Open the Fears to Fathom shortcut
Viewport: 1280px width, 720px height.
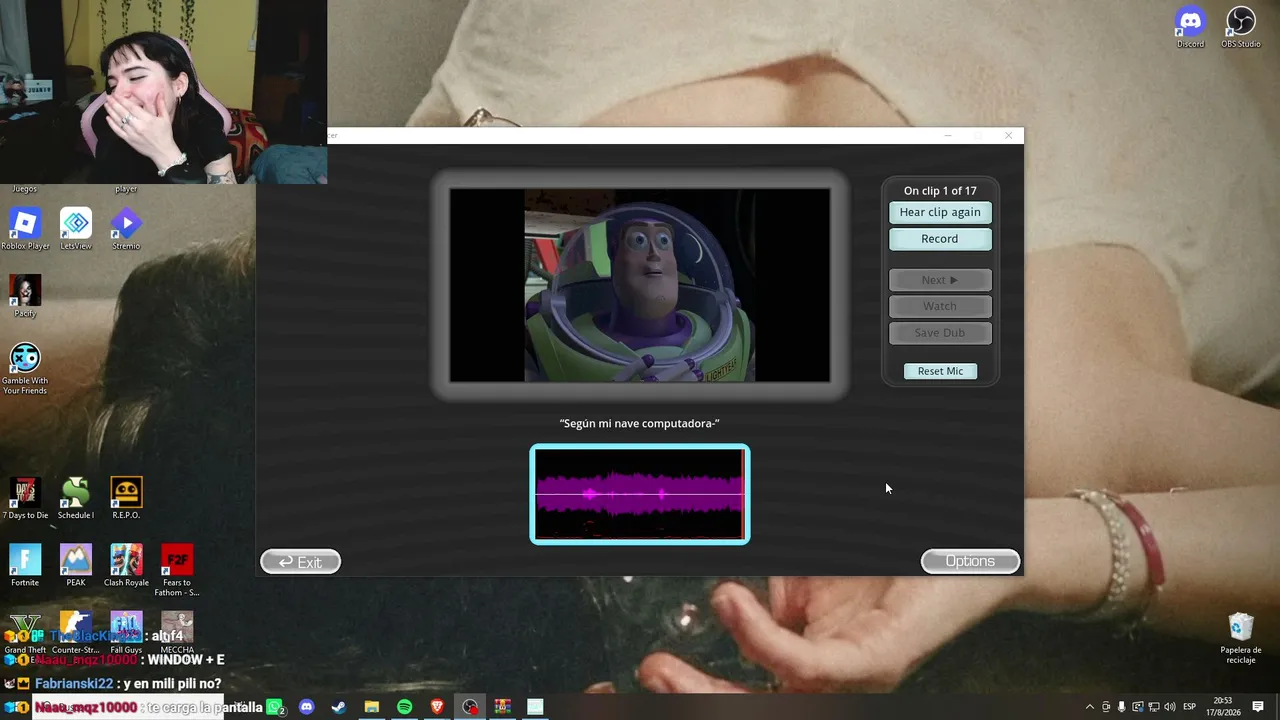click(177, 570)
